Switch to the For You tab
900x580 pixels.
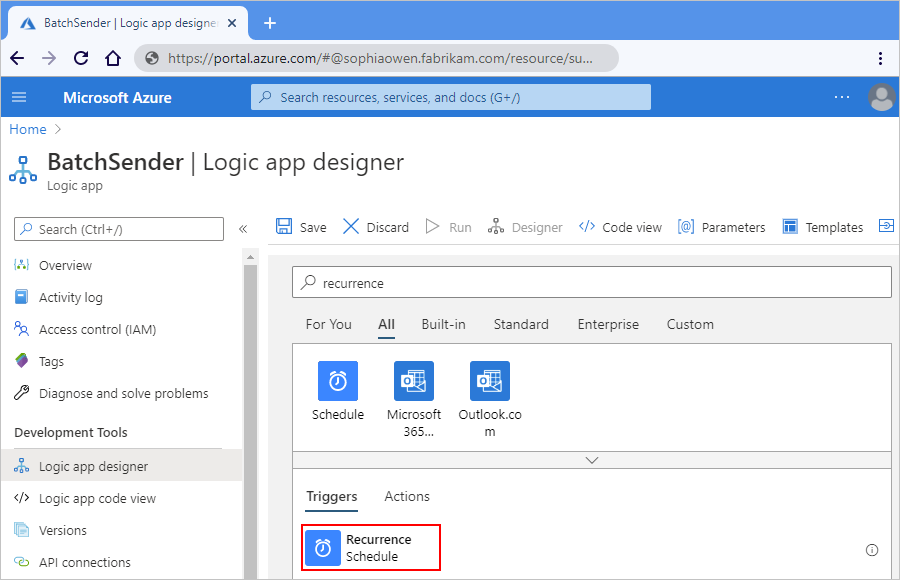tap(328, 324)
